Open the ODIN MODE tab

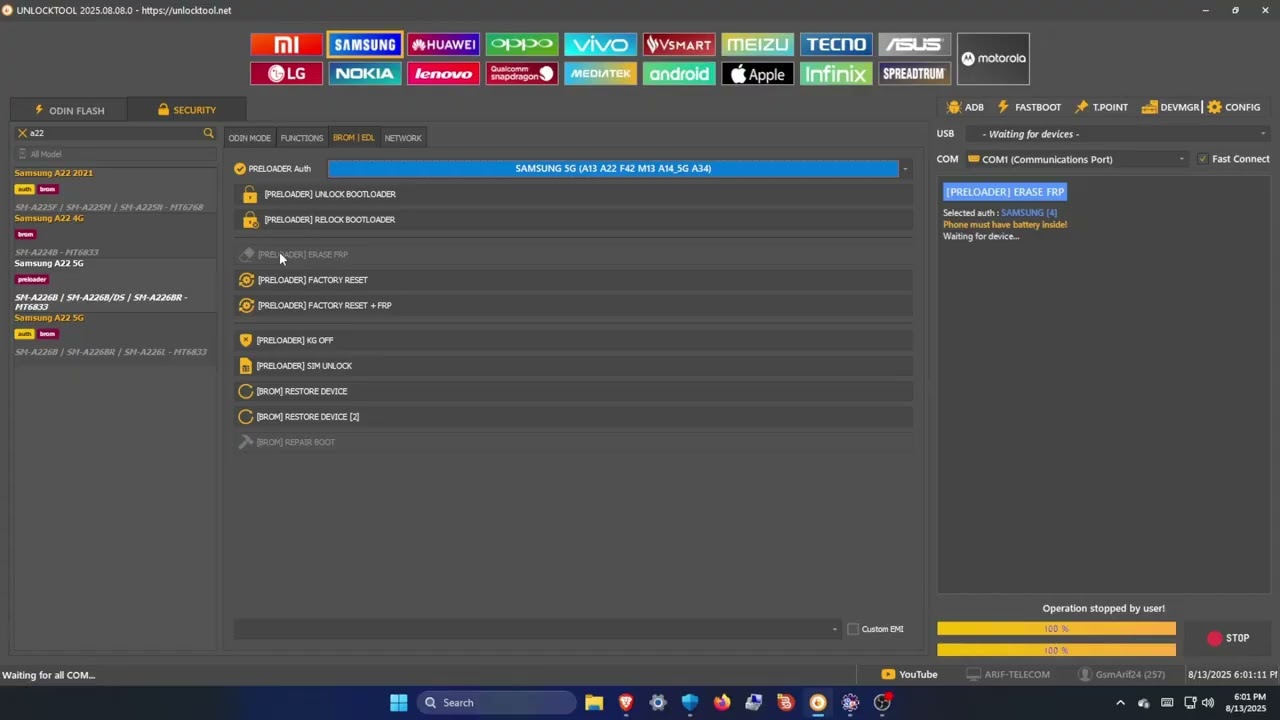coord(250,138)
